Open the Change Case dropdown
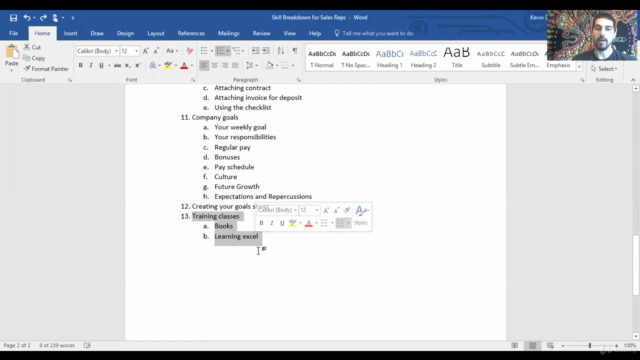The width and height of the screenshot is (640, 360). pos(172,51)
